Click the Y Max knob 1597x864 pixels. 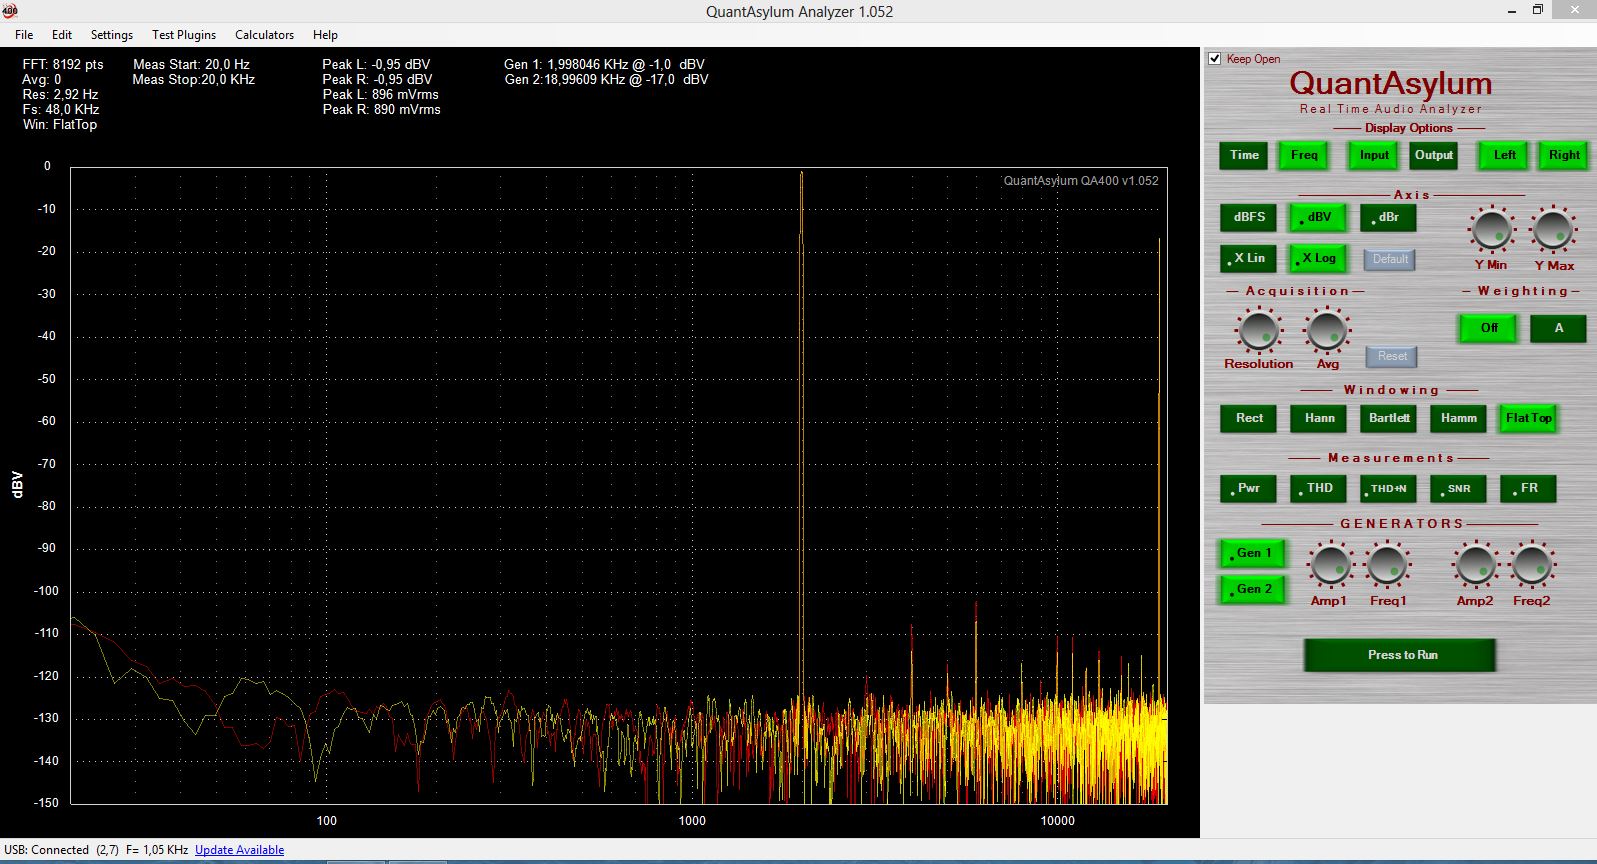1553,230
